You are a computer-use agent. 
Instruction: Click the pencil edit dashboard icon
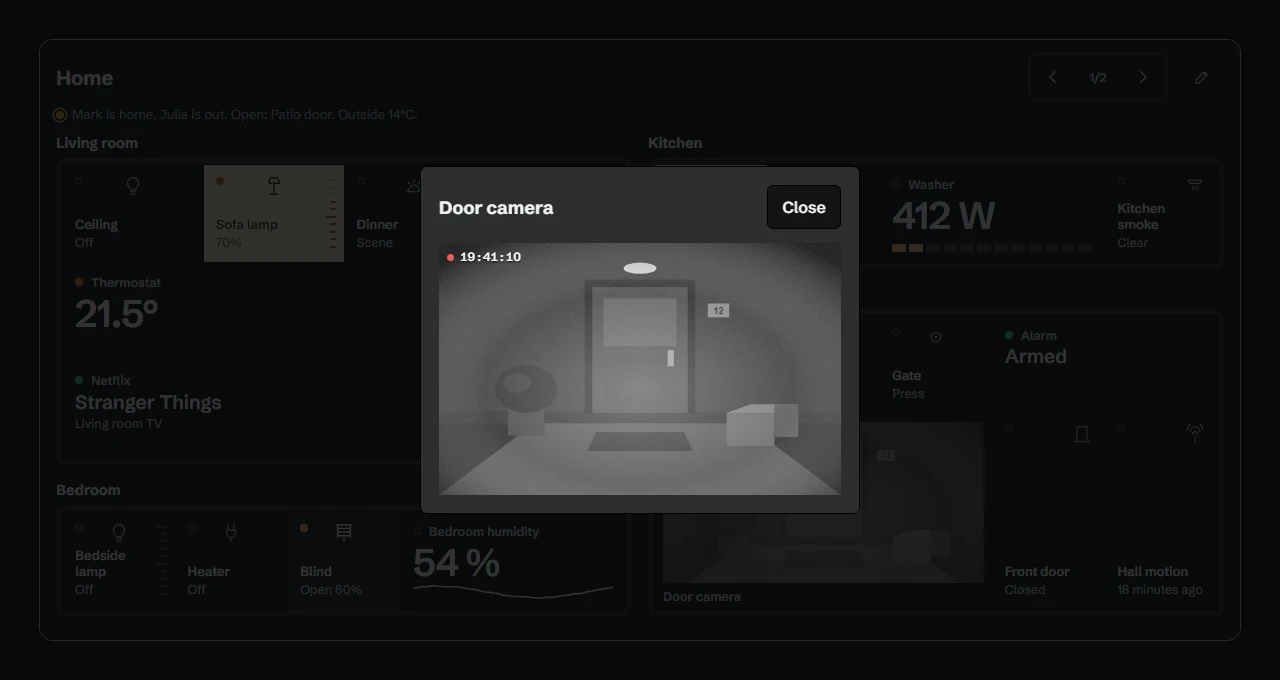tap(1202, 77)
